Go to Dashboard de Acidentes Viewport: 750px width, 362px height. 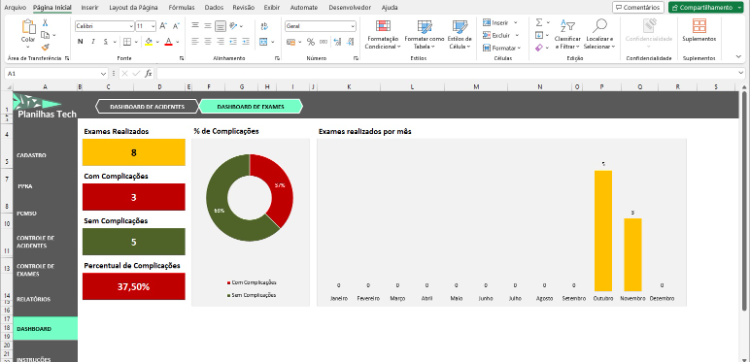point(147,107)
